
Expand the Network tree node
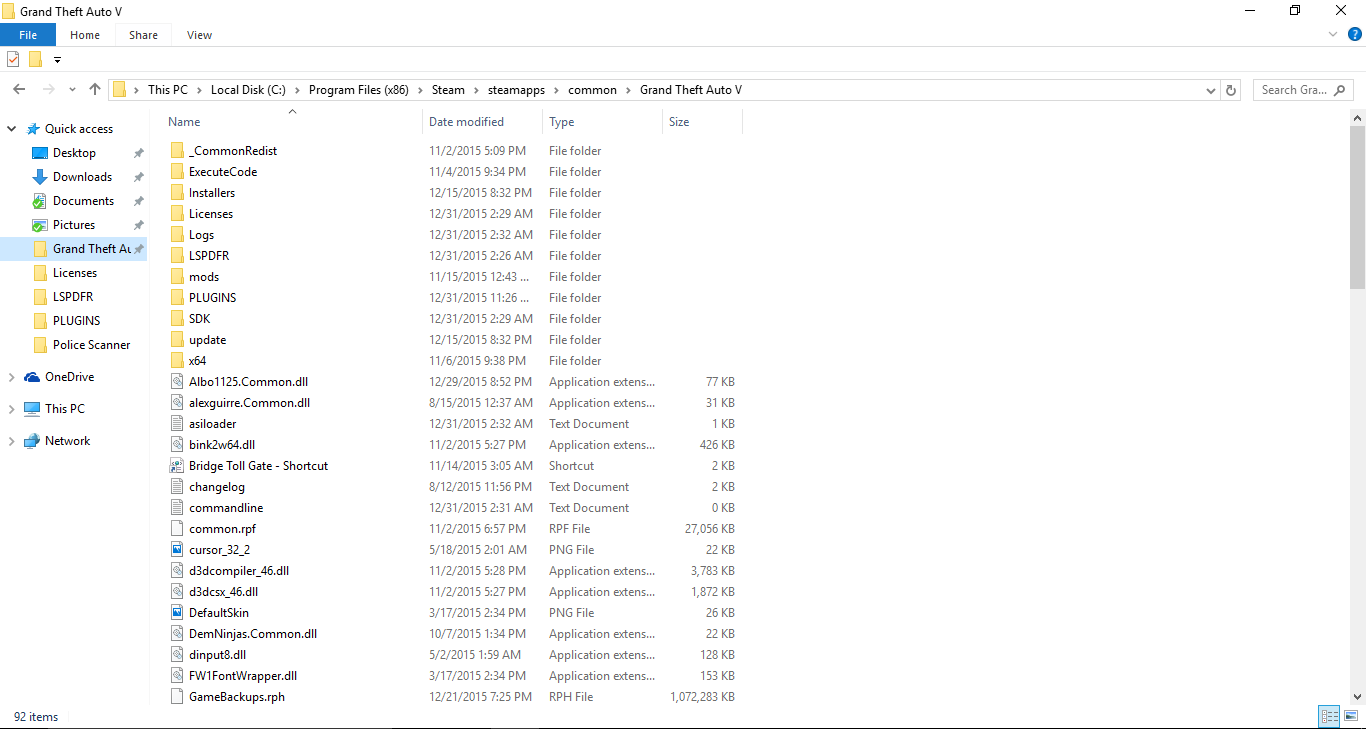pos(12,441)
